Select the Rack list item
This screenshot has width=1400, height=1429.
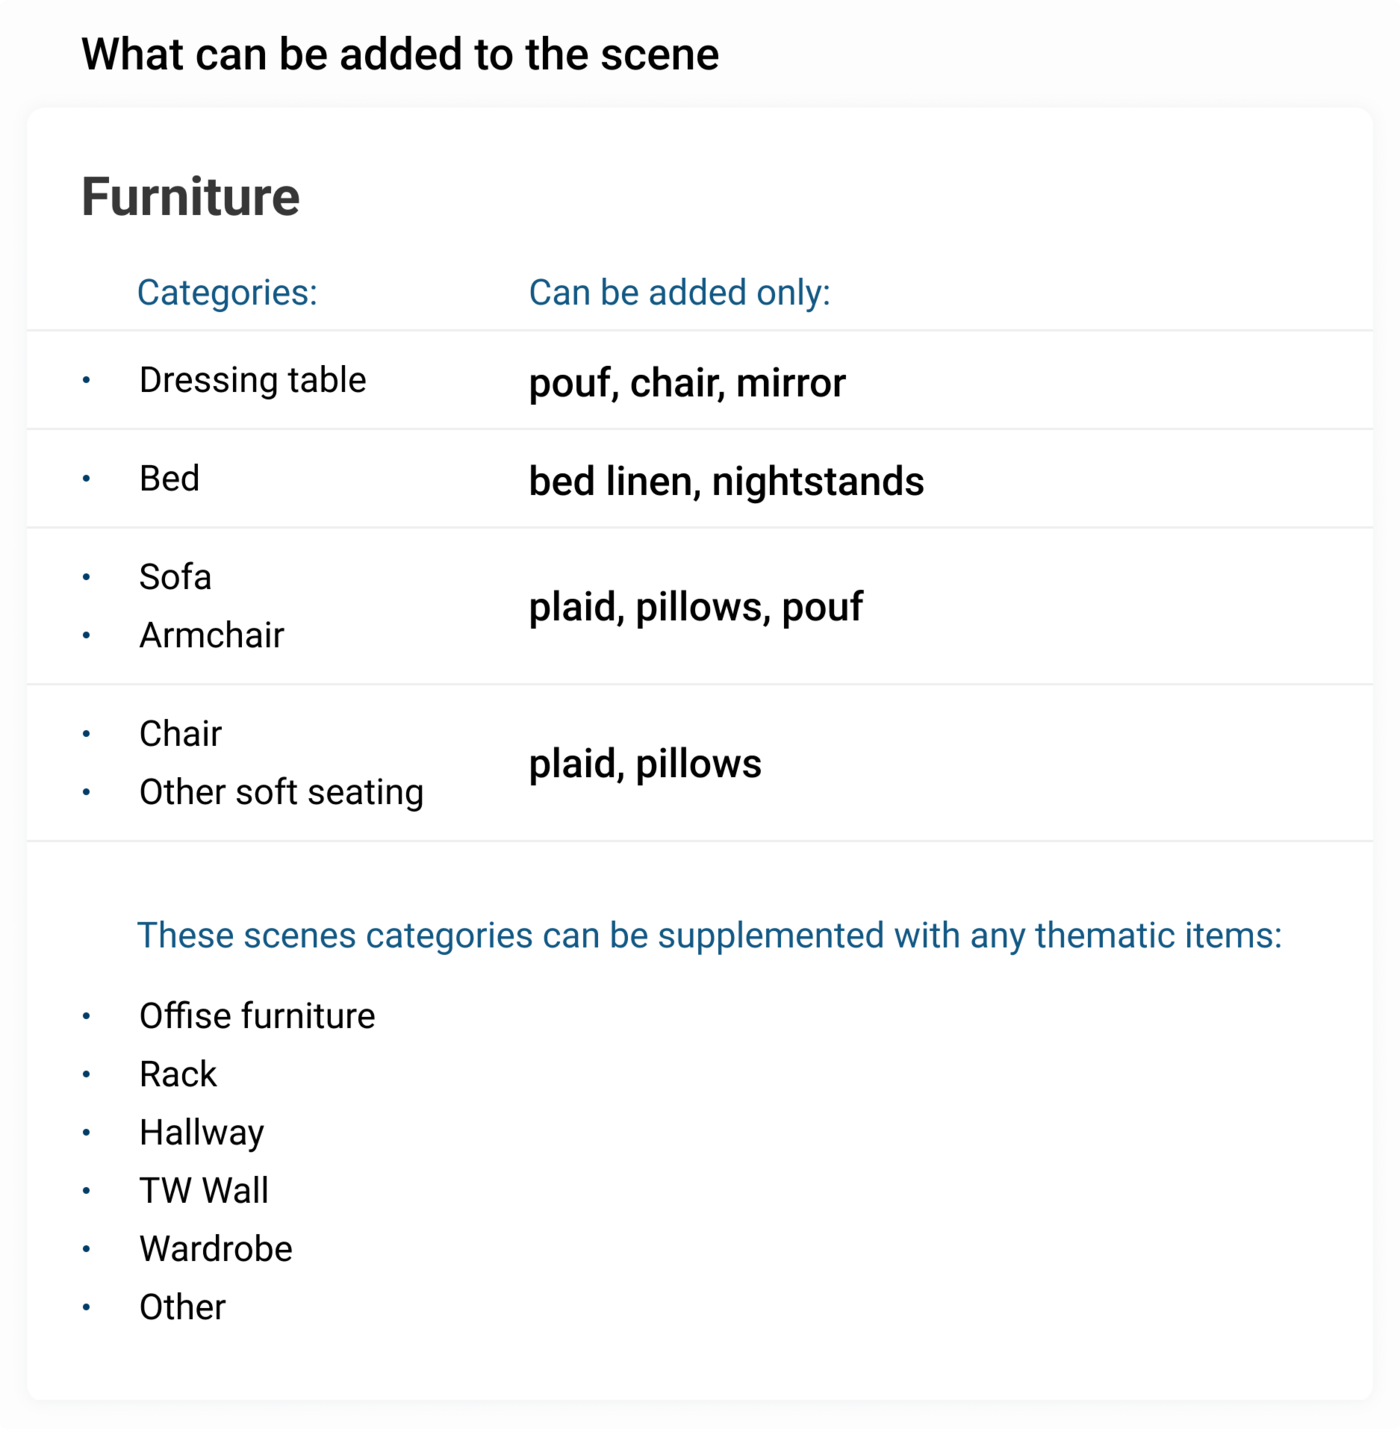point(178,1074)
